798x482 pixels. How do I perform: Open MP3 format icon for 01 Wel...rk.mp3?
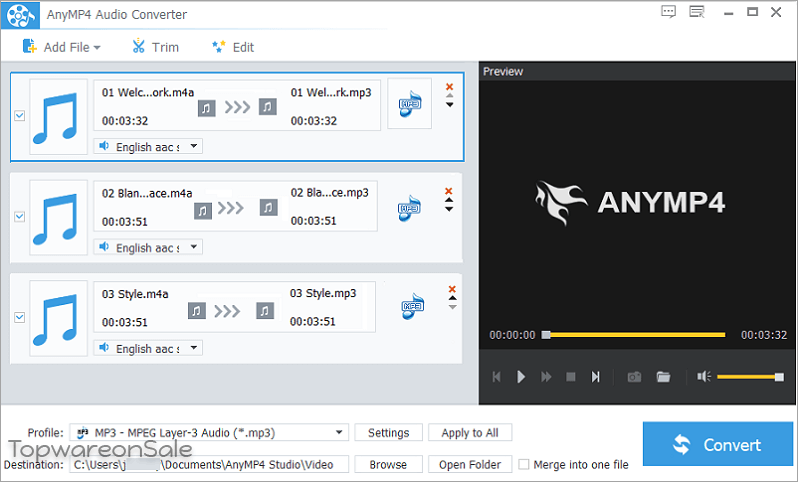tap(410, 103)
